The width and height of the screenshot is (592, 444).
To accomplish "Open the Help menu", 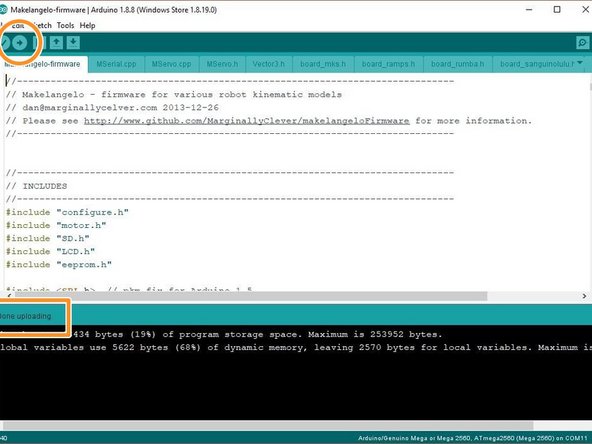I will [87, 25].
